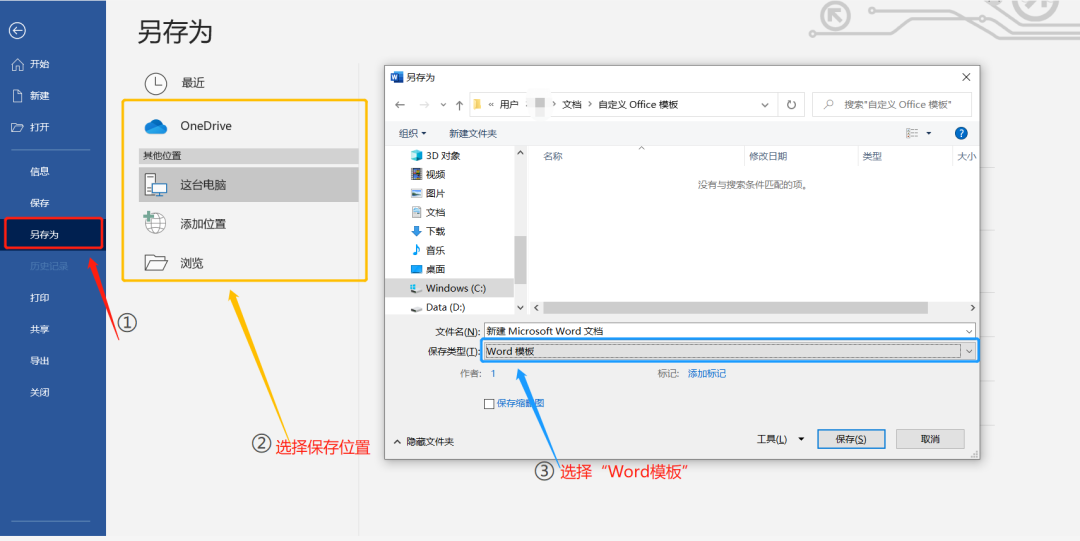Open view options dropdown arrow

[x=928, y=133]
